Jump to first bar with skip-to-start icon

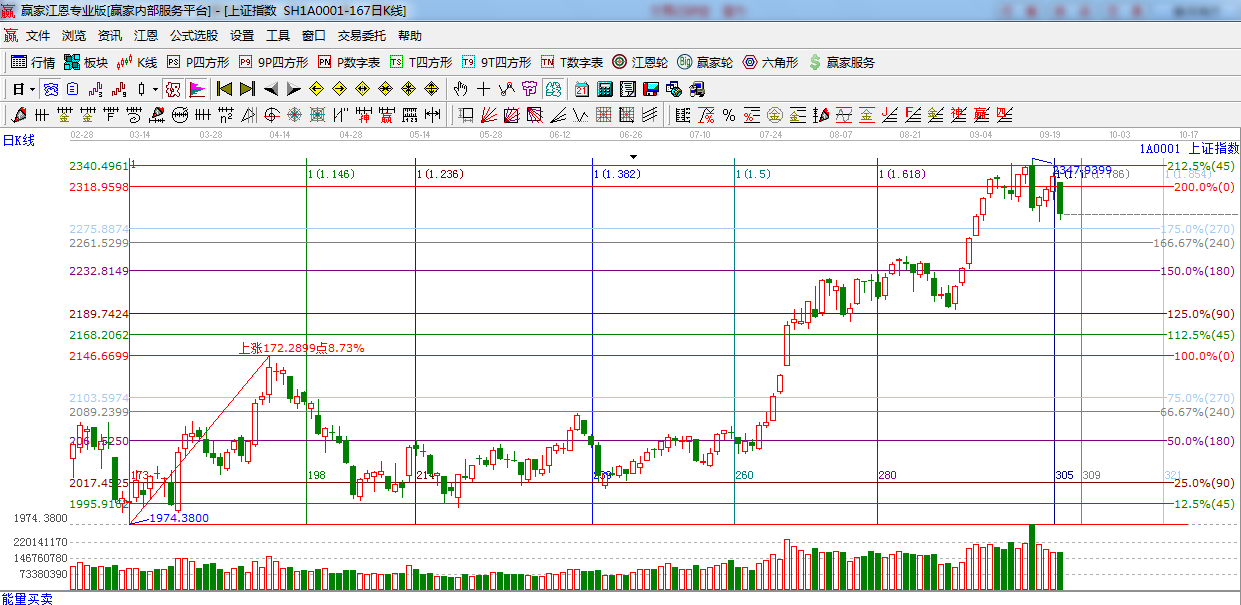point(224,89)
